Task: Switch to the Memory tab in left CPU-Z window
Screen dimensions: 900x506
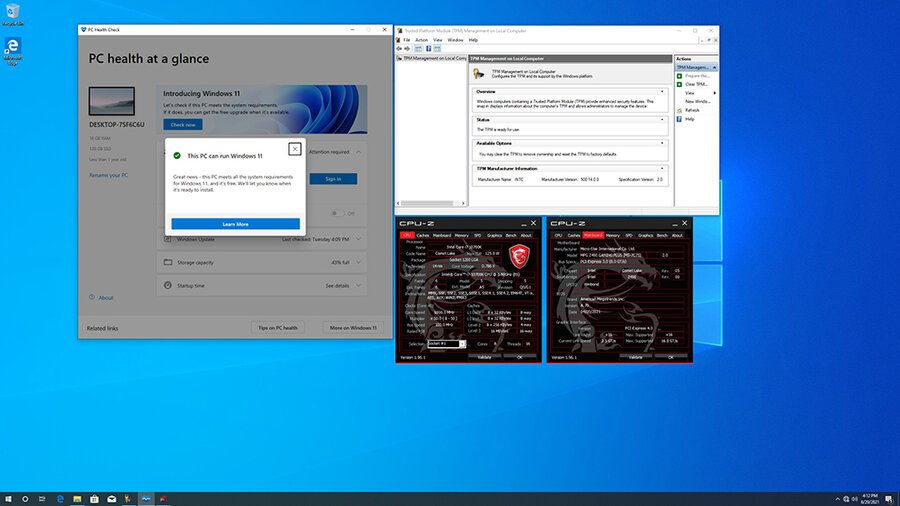Action: (462, 235)
